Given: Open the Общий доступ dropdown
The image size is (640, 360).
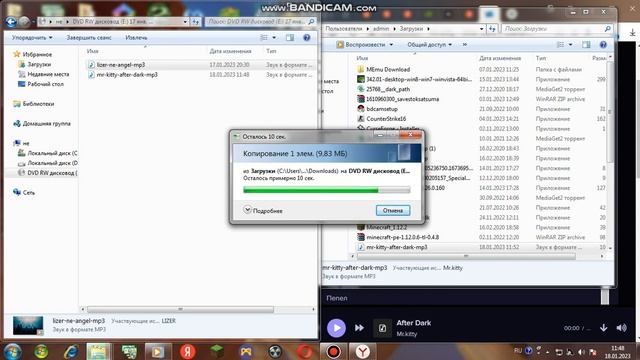Looking at the screenshot, I should point(429,44).
